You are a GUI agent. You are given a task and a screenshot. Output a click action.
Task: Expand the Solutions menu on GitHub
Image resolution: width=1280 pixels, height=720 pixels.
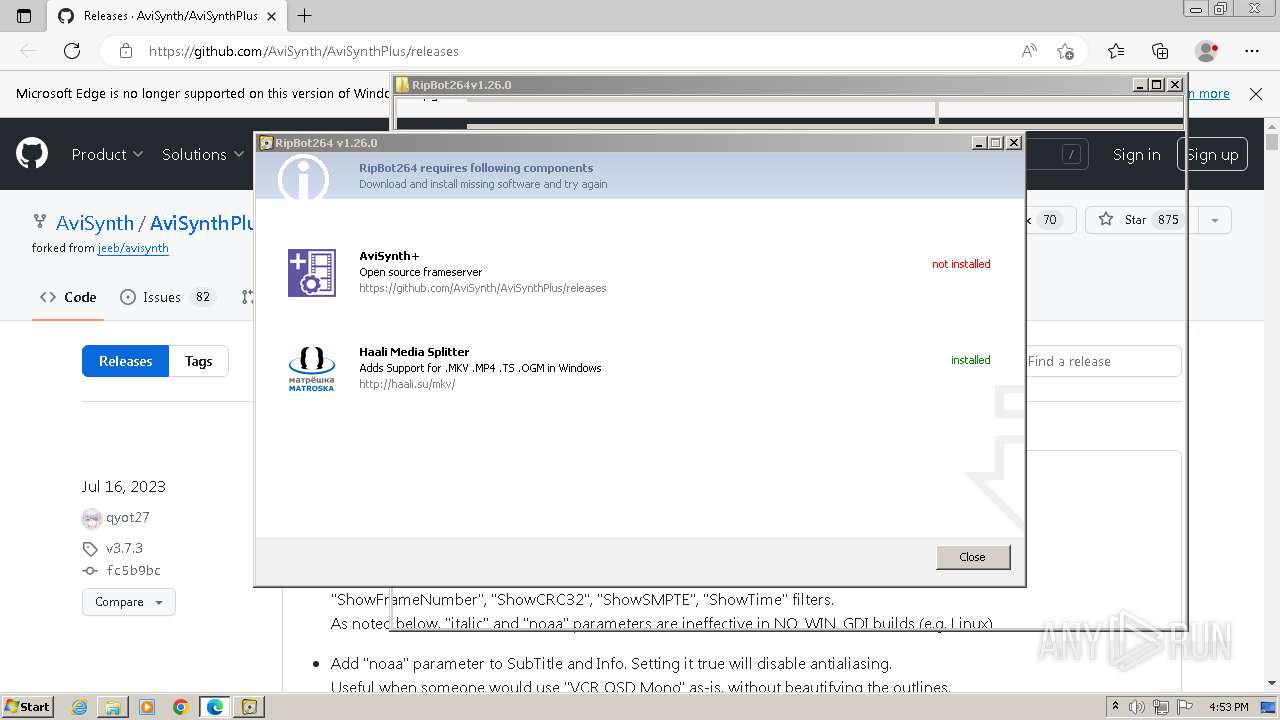coord(203,154)
